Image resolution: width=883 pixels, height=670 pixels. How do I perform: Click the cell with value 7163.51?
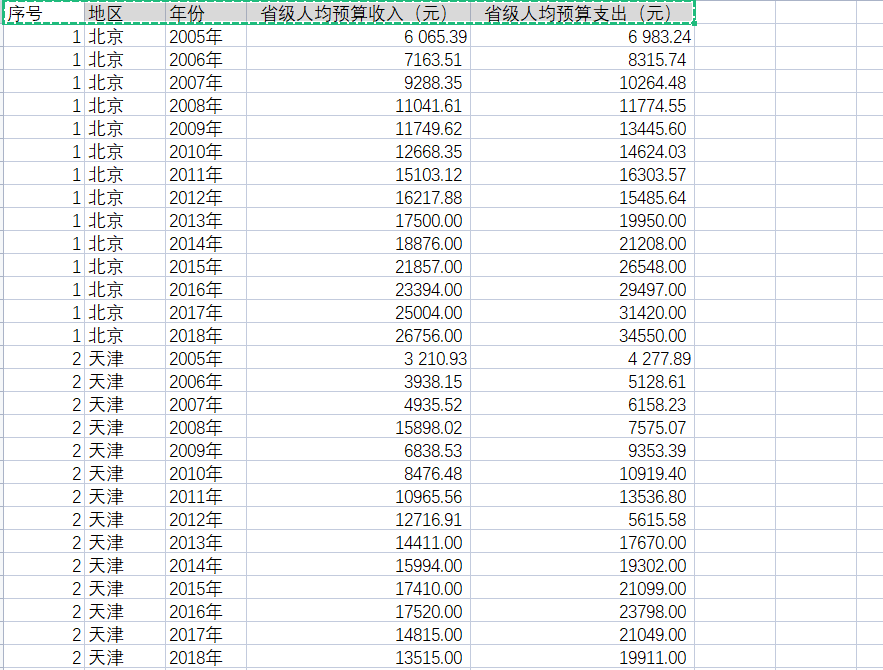tap(358, 59)
